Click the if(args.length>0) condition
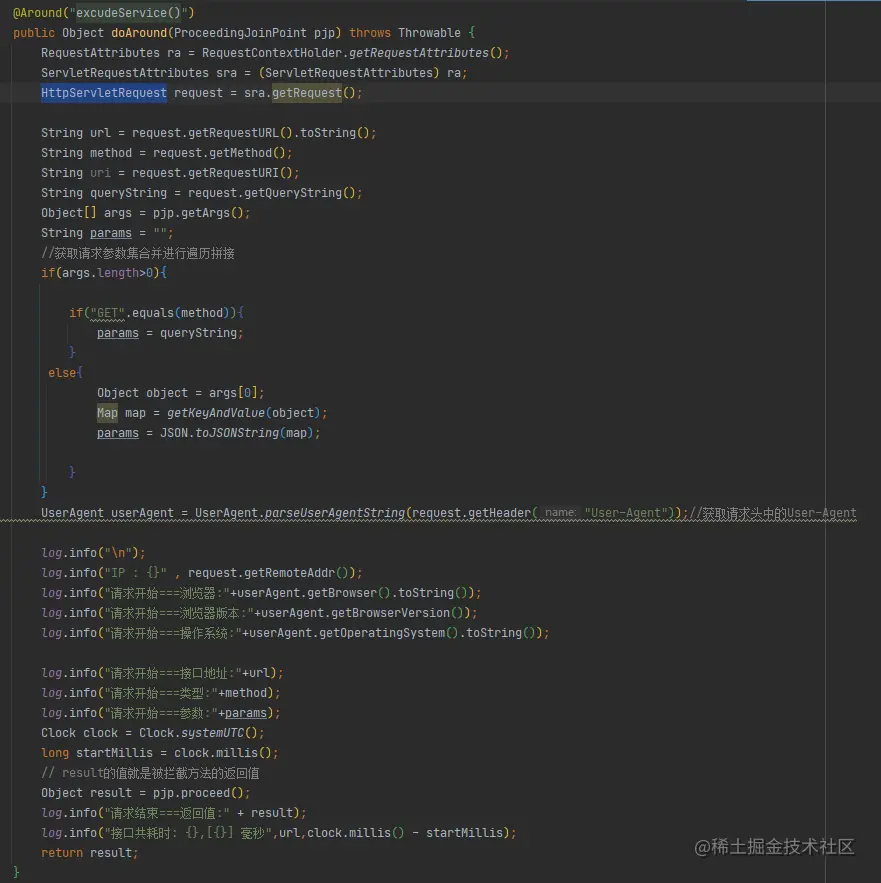The height and width of the screenshot is (883, 881). pyautogui.click(x=104, y=273)
